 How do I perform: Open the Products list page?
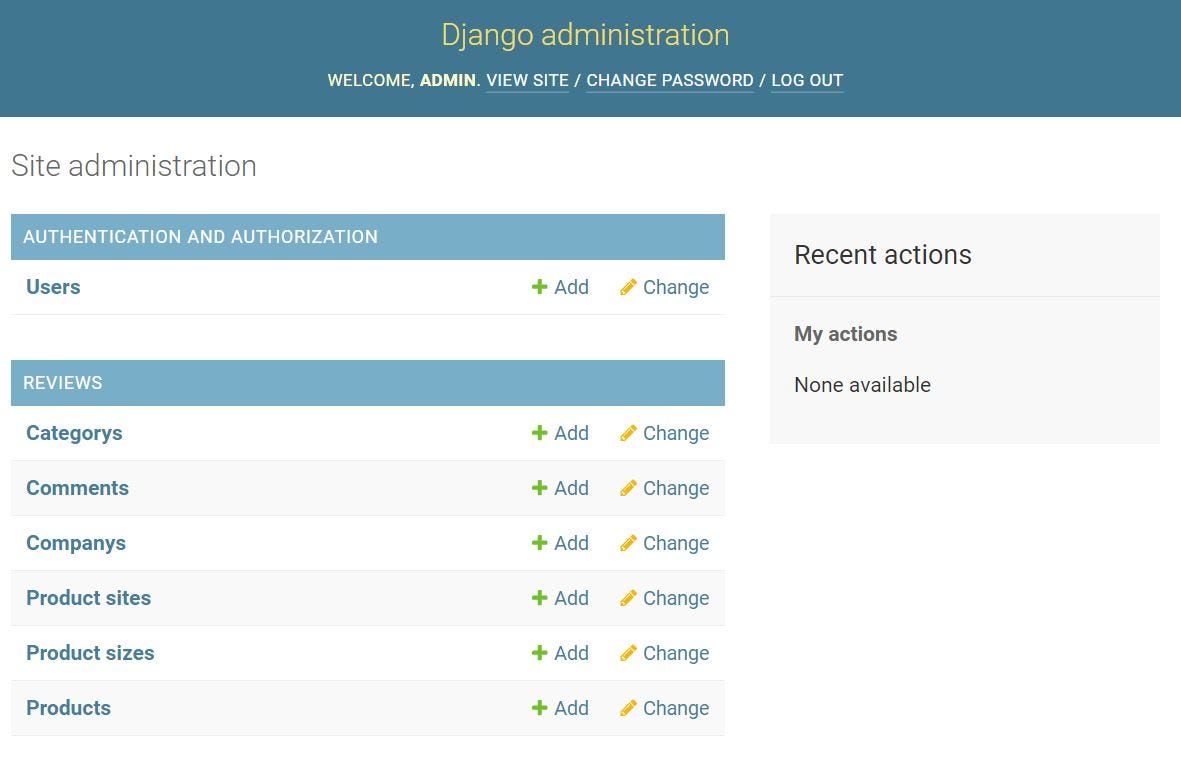pos(68,708)
